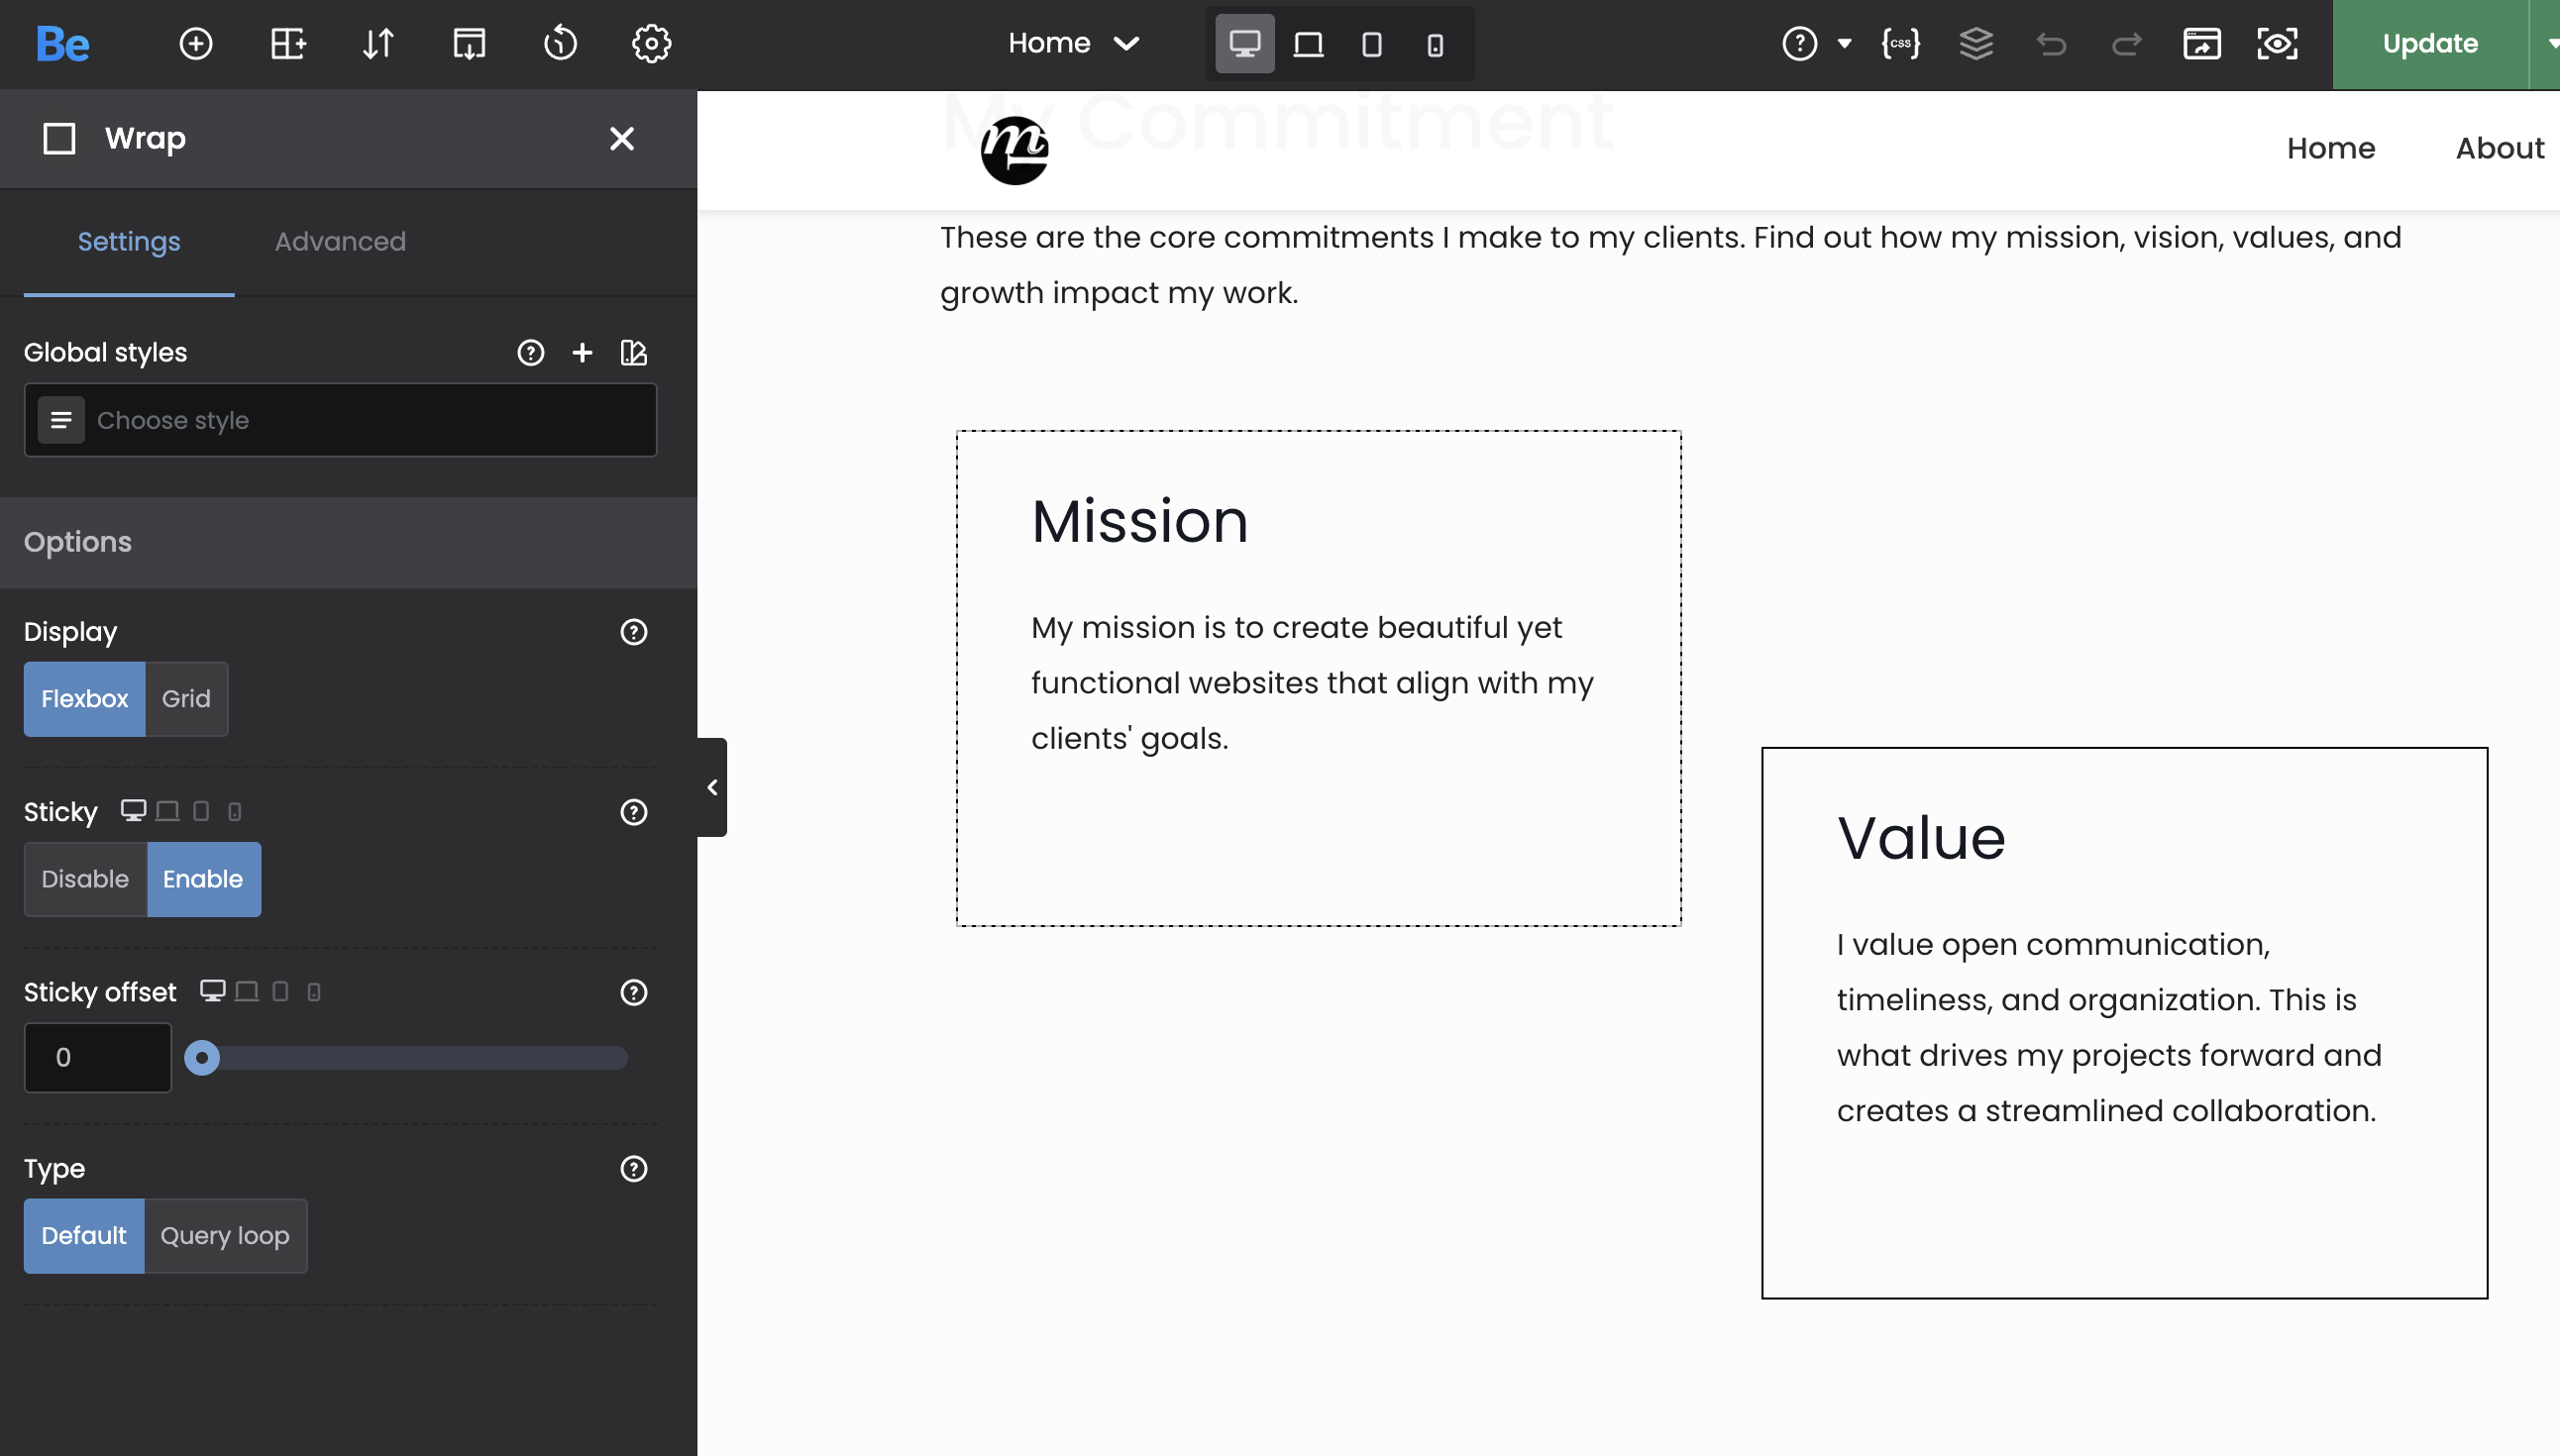Click the preview eye icon
This screenshot has height=1456, width=2560.
[x=2277, y=44]
